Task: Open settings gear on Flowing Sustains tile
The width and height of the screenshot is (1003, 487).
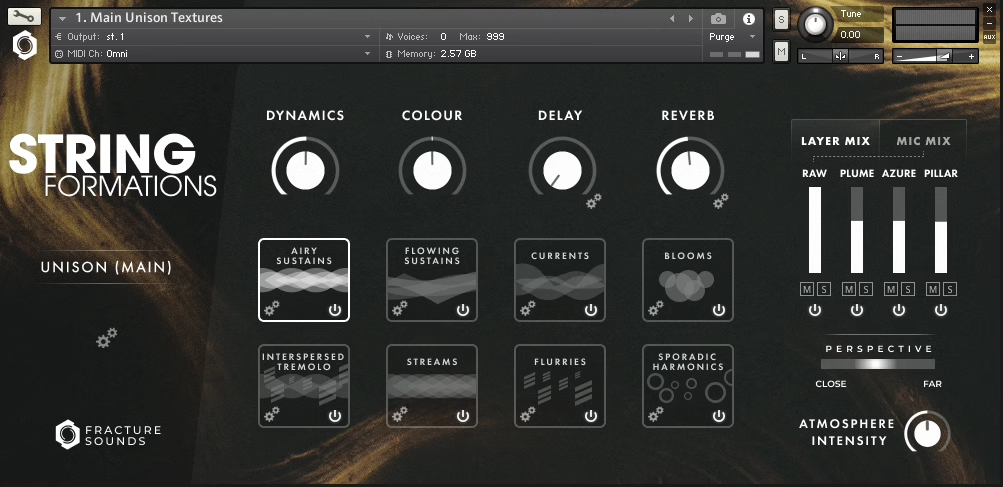Action: (x=400, y=308)
